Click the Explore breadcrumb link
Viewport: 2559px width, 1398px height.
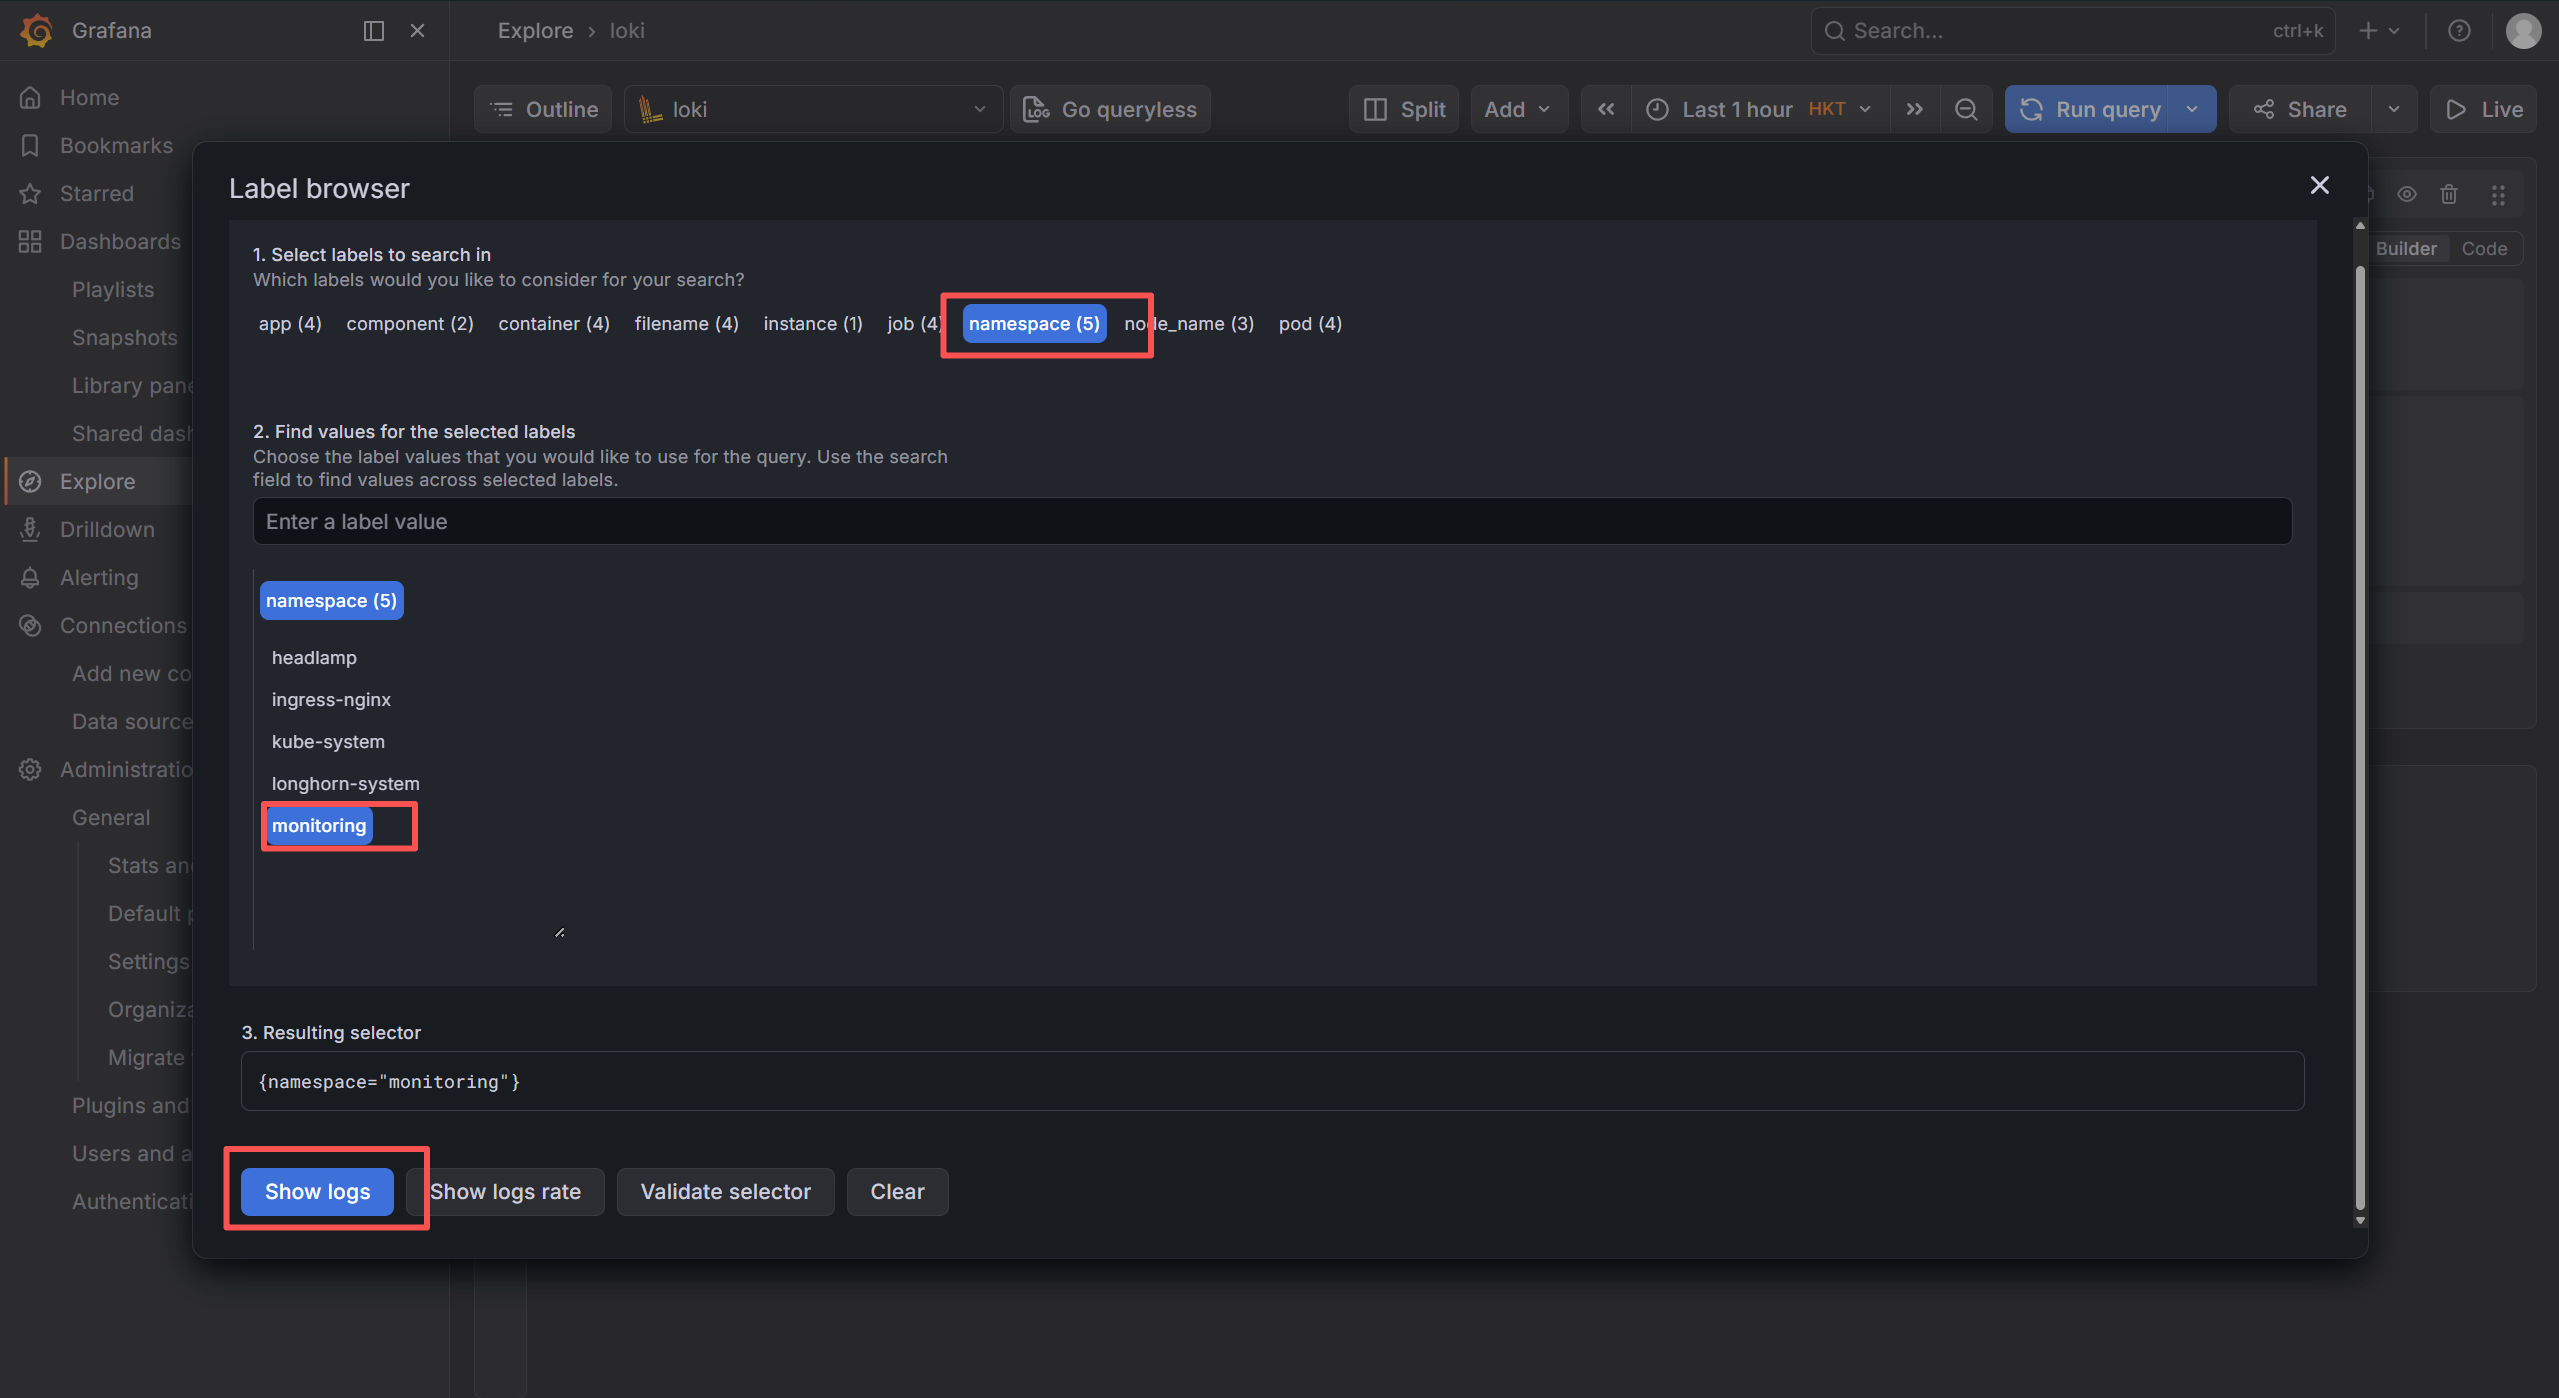535,31
